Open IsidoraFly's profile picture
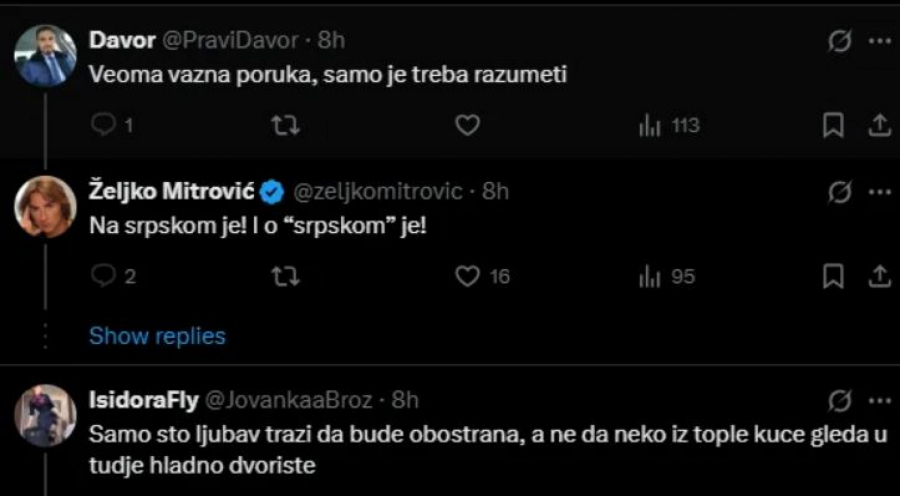Image resolution: width=900 pixels, height=496 pixels. point(45,415)
